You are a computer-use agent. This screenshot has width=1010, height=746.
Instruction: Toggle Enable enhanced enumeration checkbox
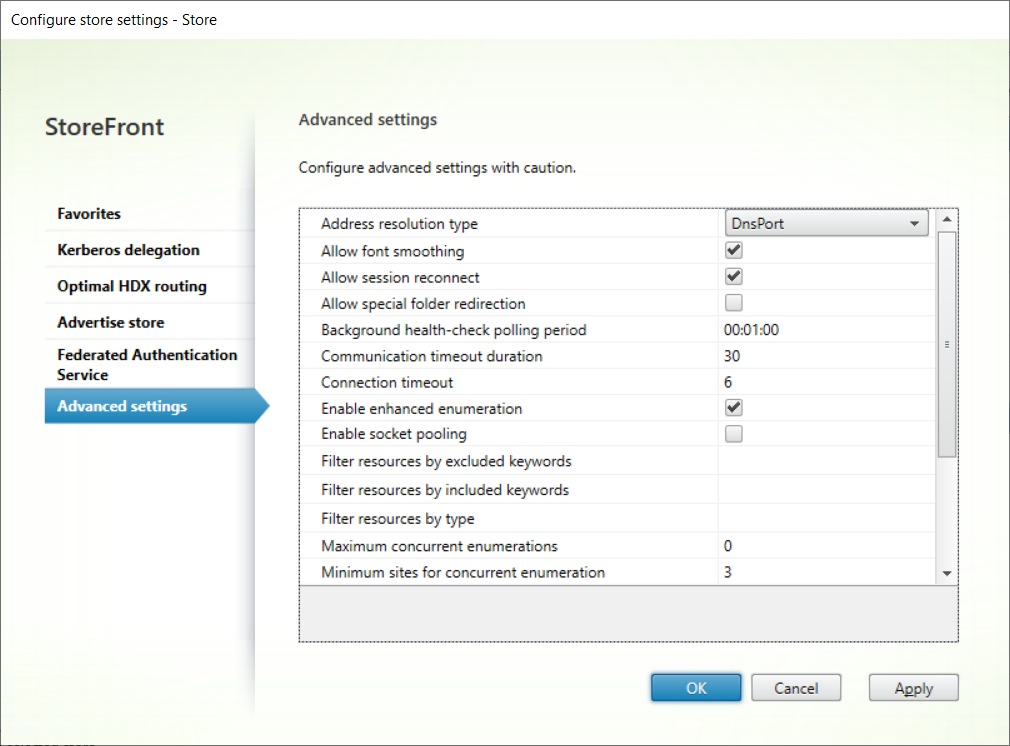coord(734,408)
